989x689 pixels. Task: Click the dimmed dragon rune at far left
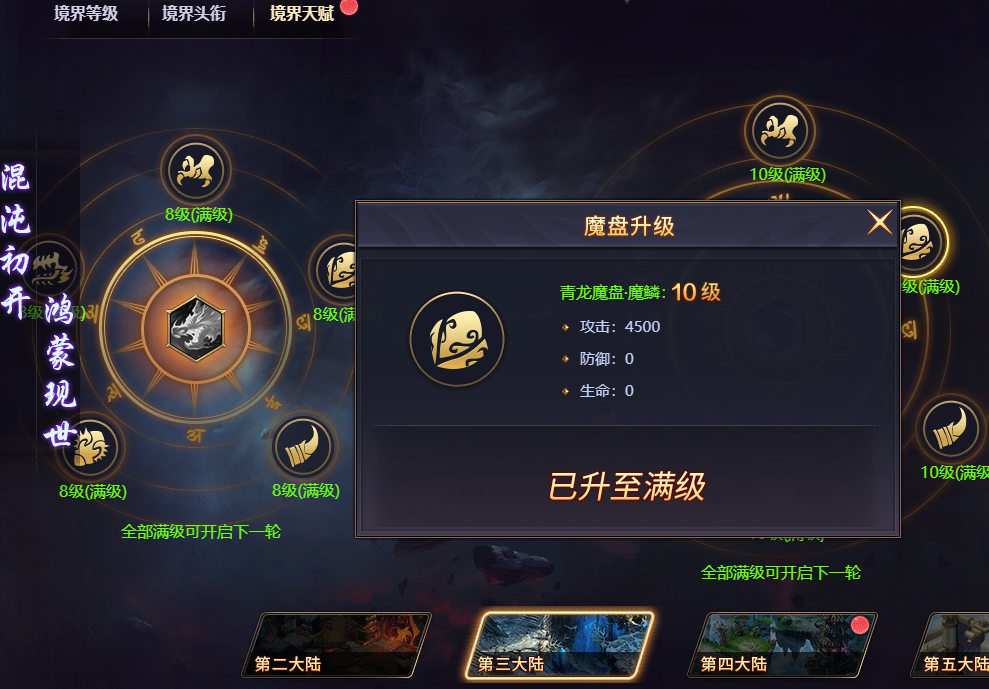50,270
